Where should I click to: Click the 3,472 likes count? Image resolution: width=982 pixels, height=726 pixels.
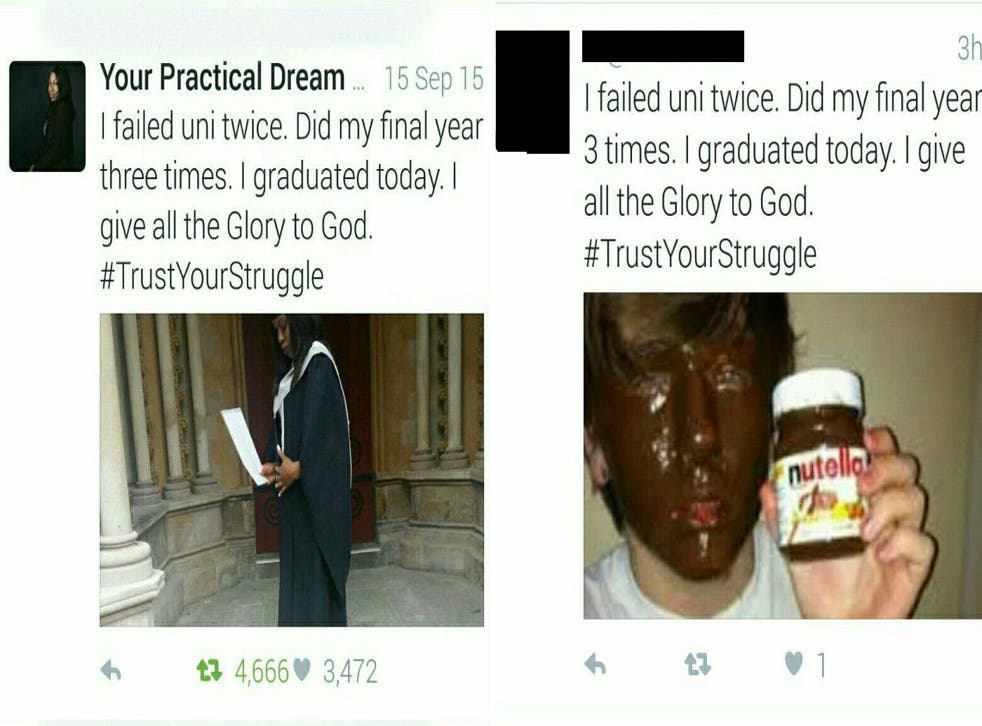(350, 672)
